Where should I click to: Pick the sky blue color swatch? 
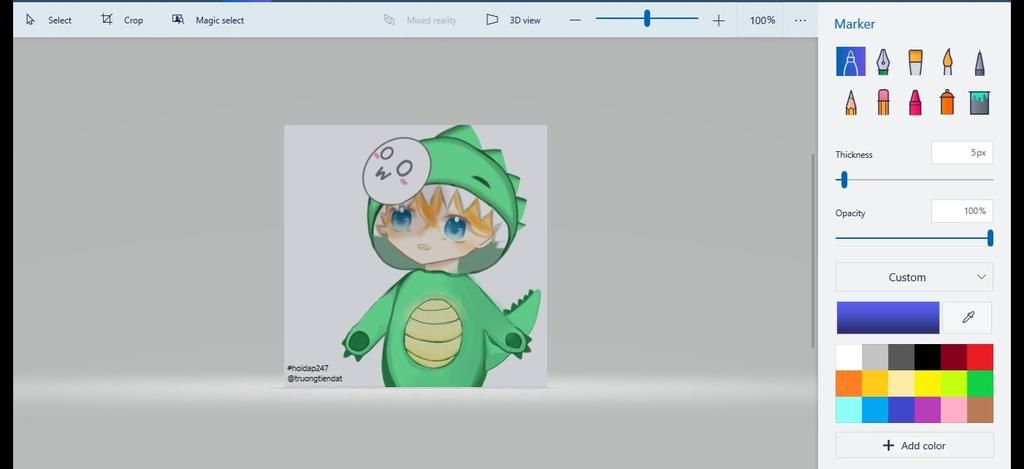(875, 410)
